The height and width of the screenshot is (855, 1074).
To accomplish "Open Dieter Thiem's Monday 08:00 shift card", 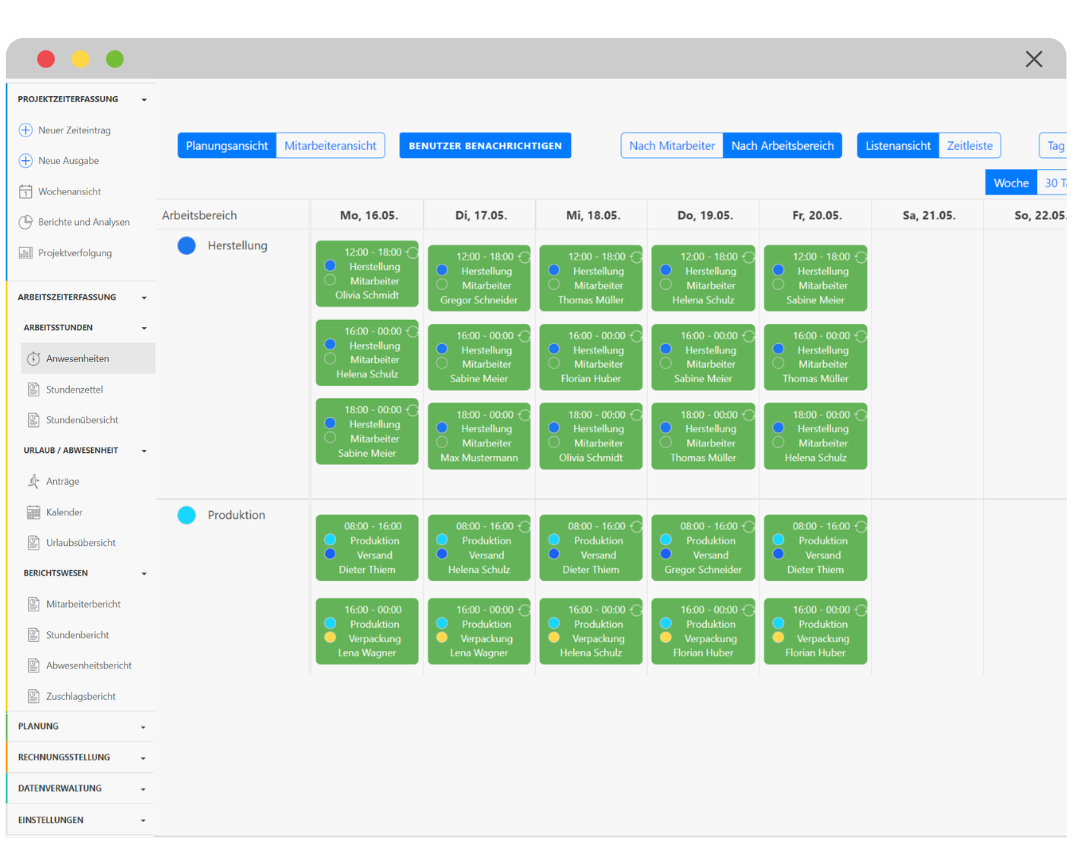I will (367, 548).
